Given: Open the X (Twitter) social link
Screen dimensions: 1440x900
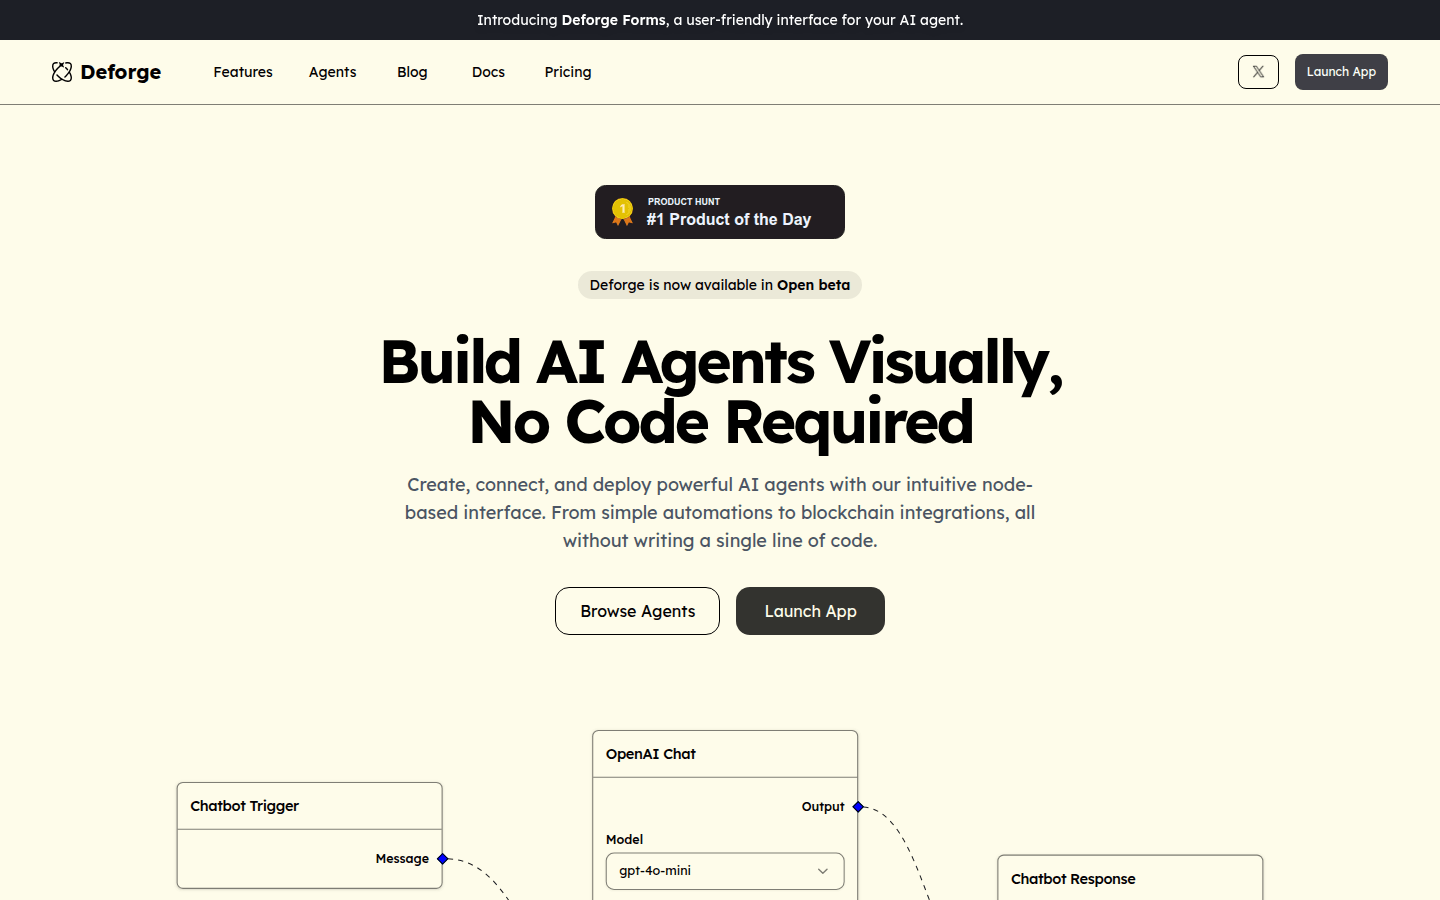Looking at the screenshot, I should (1258, 72).
